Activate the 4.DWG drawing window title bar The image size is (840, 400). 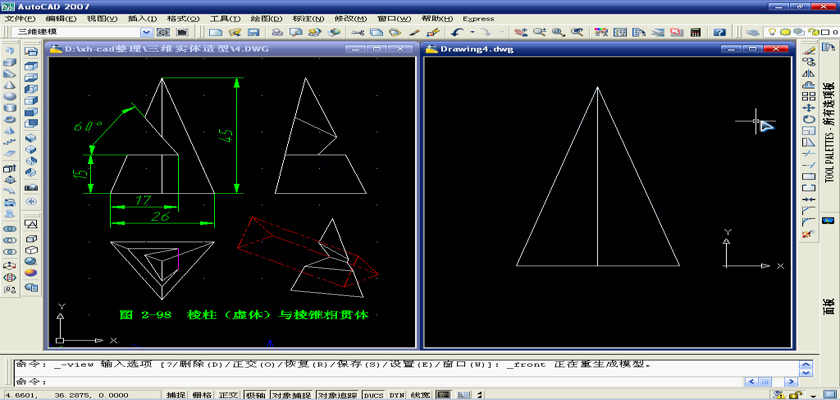click(231, 49)
